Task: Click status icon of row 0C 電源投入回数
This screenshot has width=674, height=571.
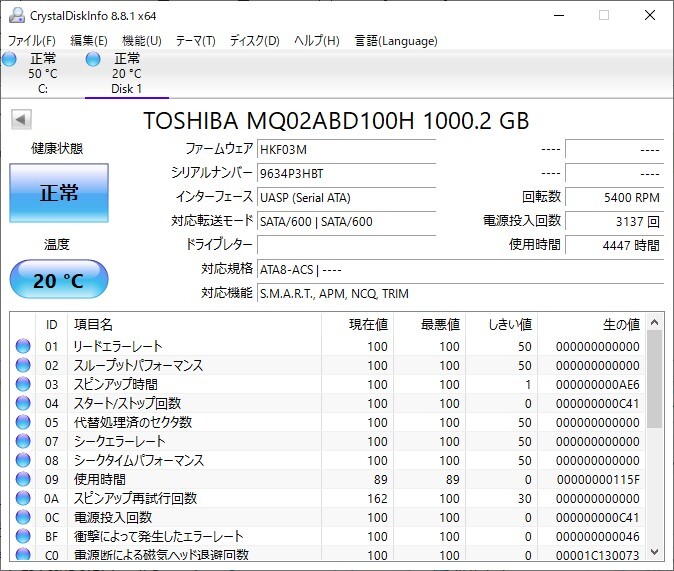Action: 23,517
